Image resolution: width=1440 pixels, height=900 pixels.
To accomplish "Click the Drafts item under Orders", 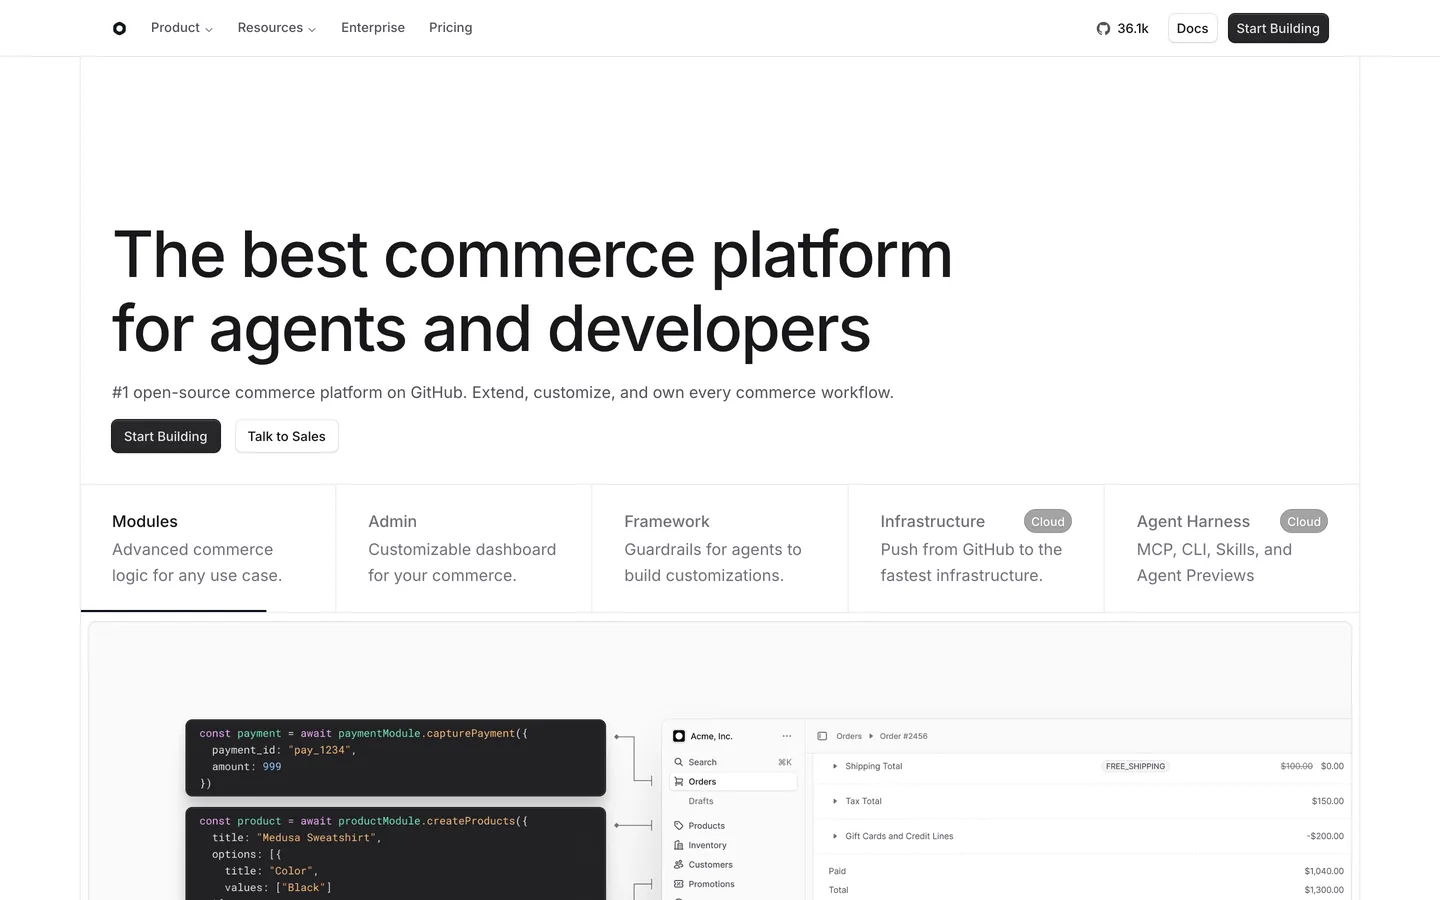I will tap(701, 801).
